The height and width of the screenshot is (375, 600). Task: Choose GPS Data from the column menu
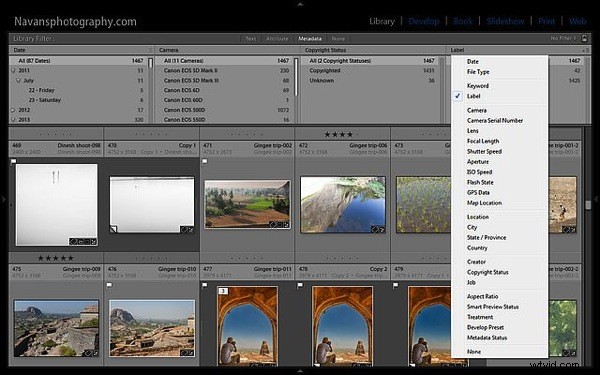[x=478, y=193]
